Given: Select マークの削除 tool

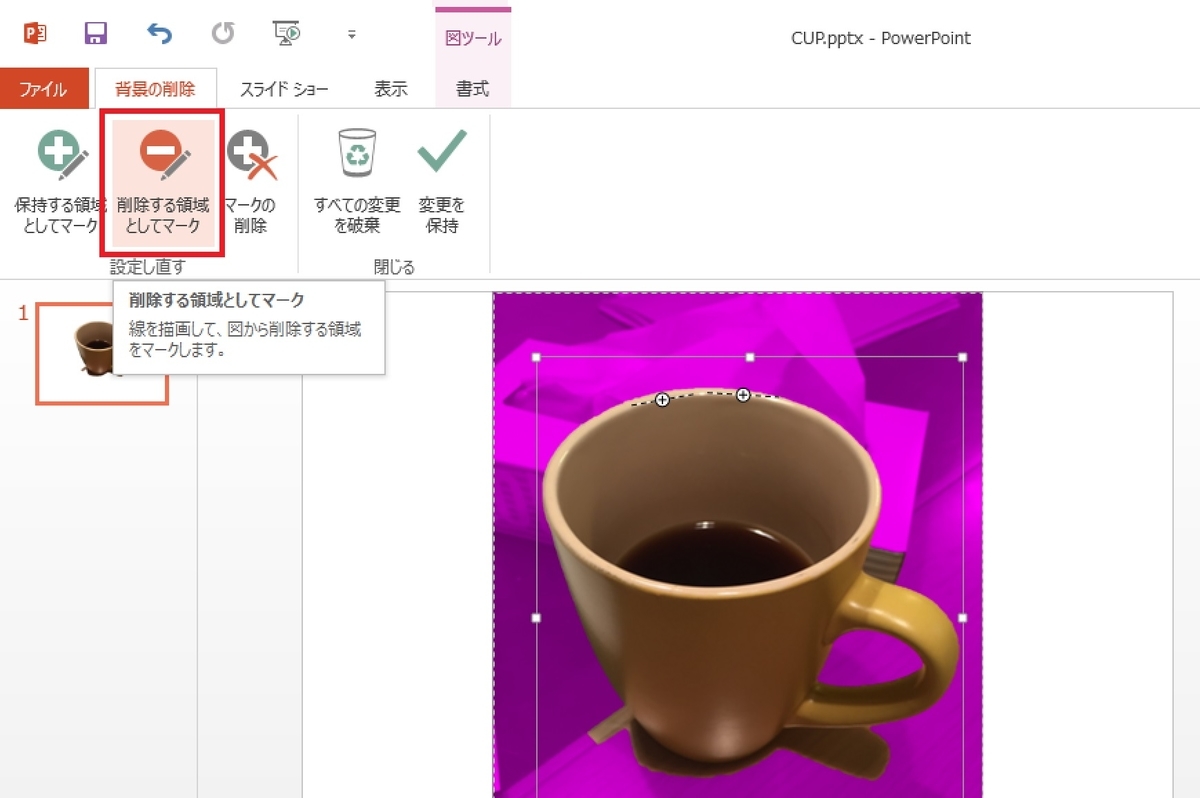Looking at the screenshot, I should pyautogui.click(x=250, y=184).
